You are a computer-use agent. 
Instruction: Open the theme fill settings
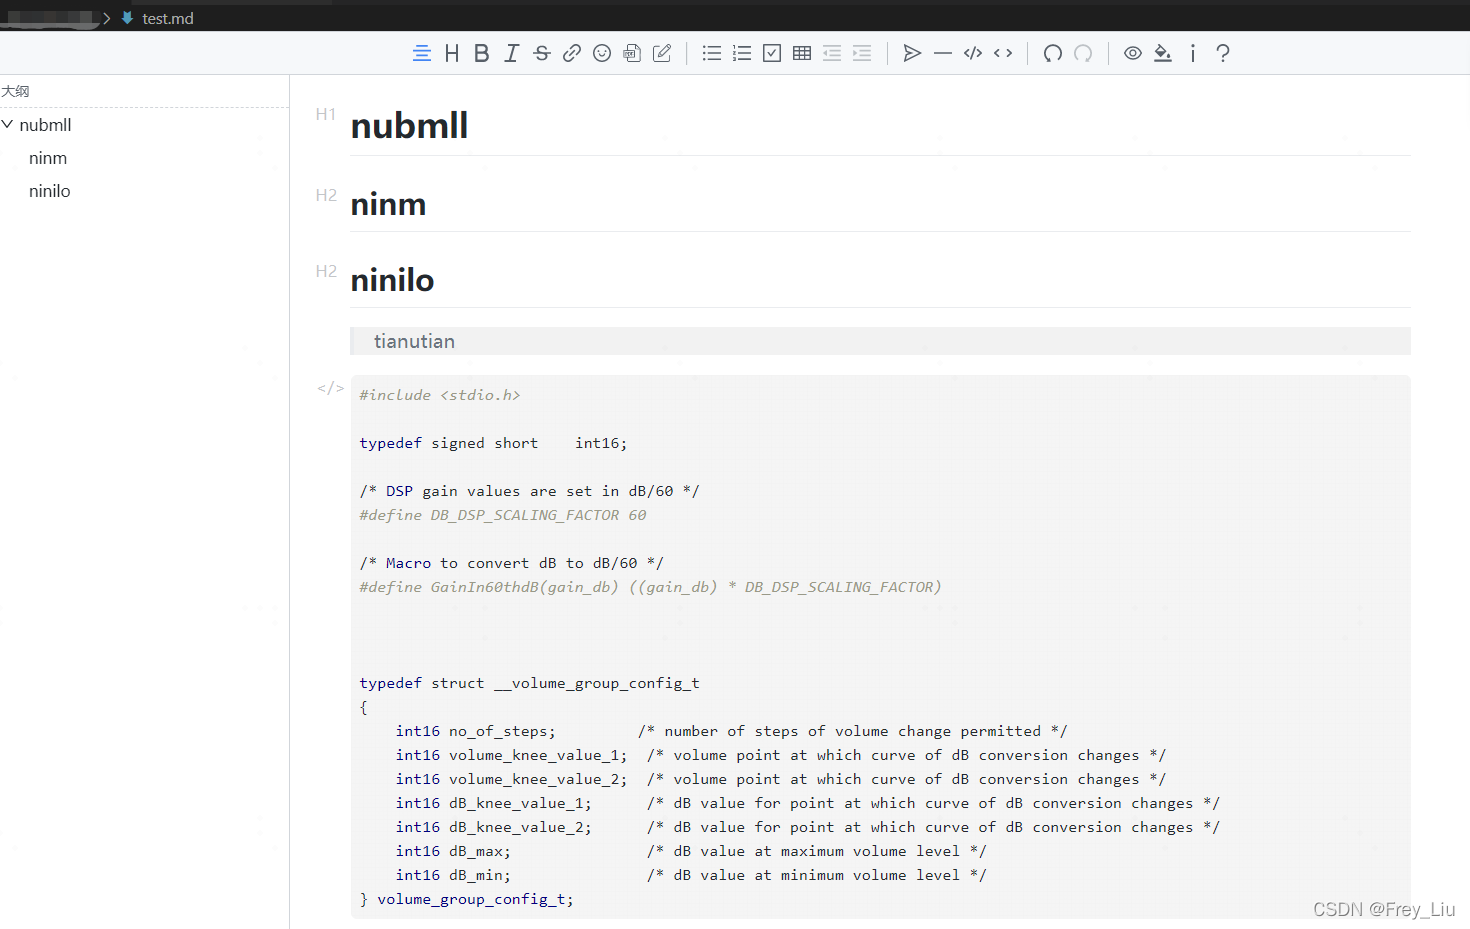[1162, 53]
